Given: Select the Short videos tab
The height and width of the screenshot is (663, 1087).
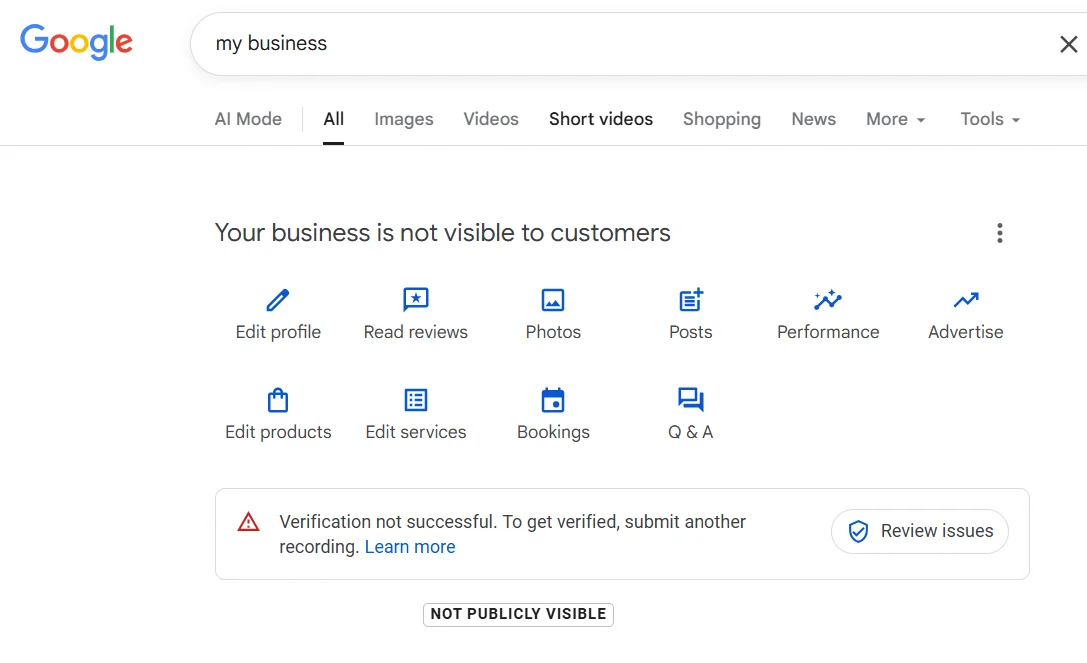Looking at the screenshot, I should (x=600, y=119).
